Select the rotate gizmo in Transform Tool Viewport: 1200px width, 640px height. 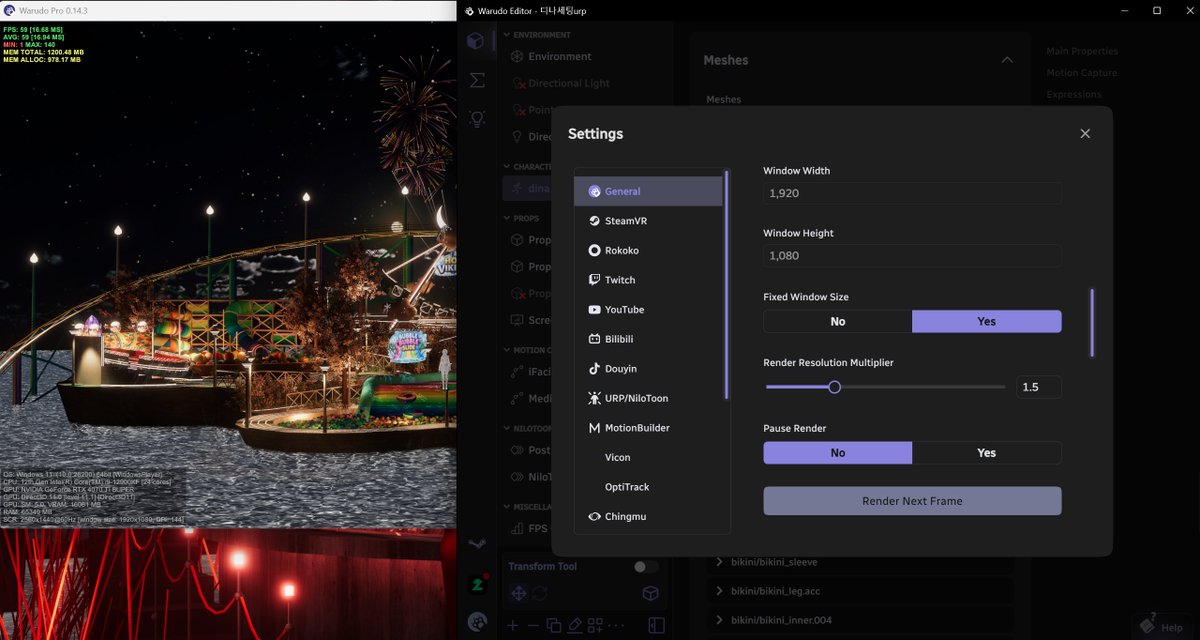(539, 593)
